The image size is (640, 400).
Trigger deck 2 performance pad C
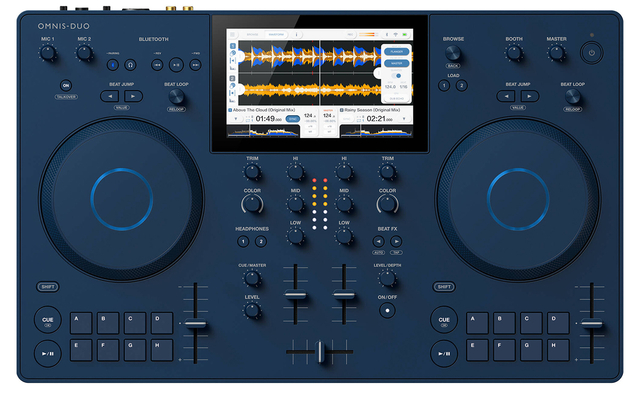[531, 323]
